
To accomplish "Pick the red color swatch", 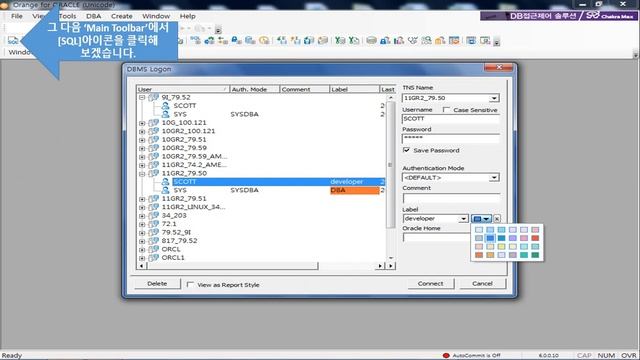I will (x=535, y=238).
